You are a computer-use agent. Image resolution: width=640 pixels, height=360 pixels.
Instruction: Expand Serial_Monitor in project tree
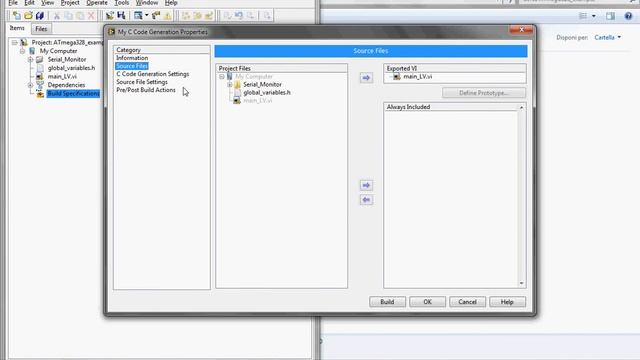(x=30, y=60)
